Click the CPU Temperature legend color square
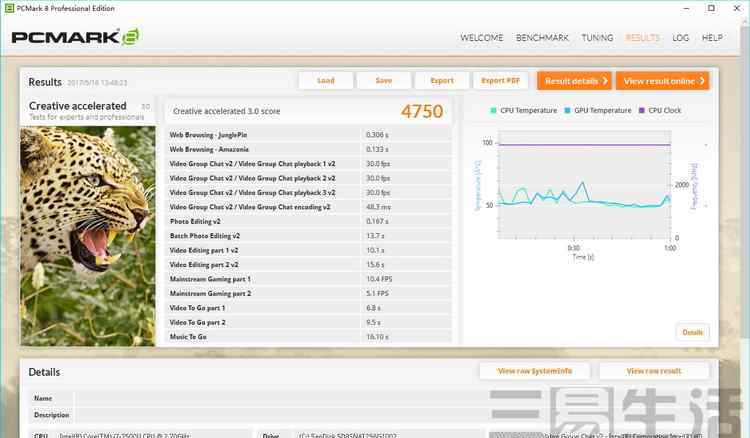 tap(493, 111)
